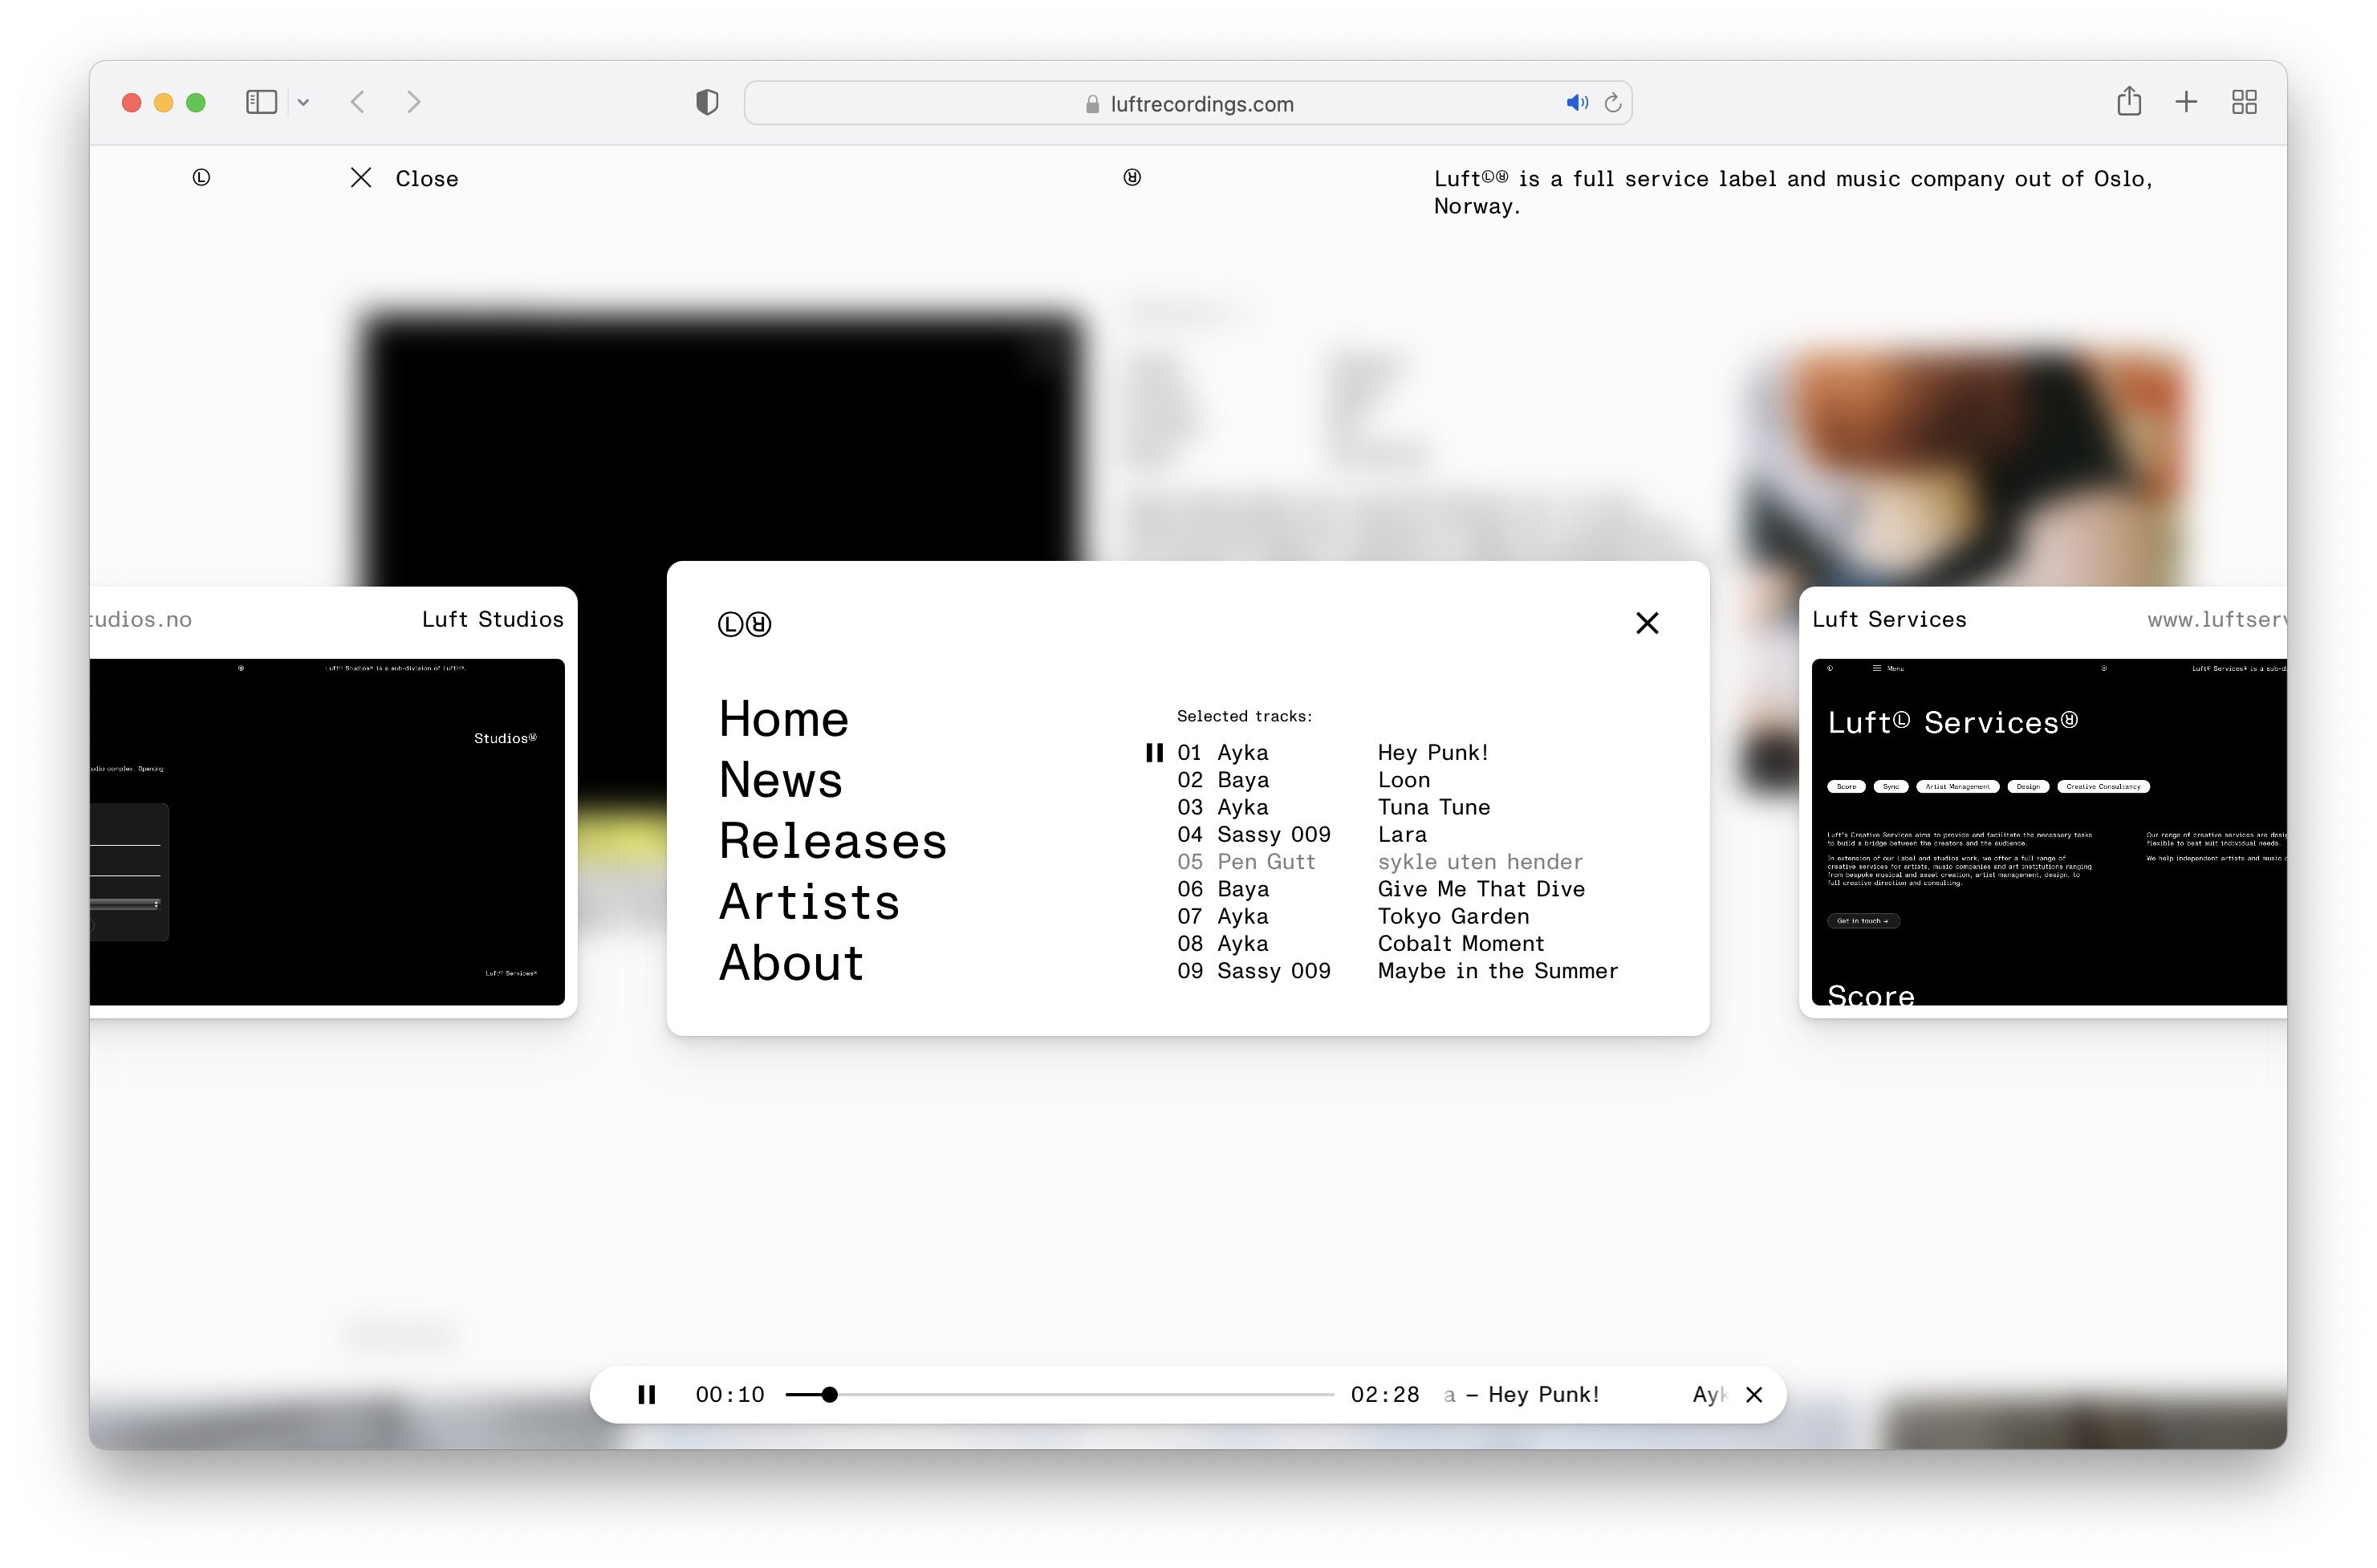Close the bottom audio player bar
Viewport: 2377px width, 1568px height.
click(x=1753, y=1394)
